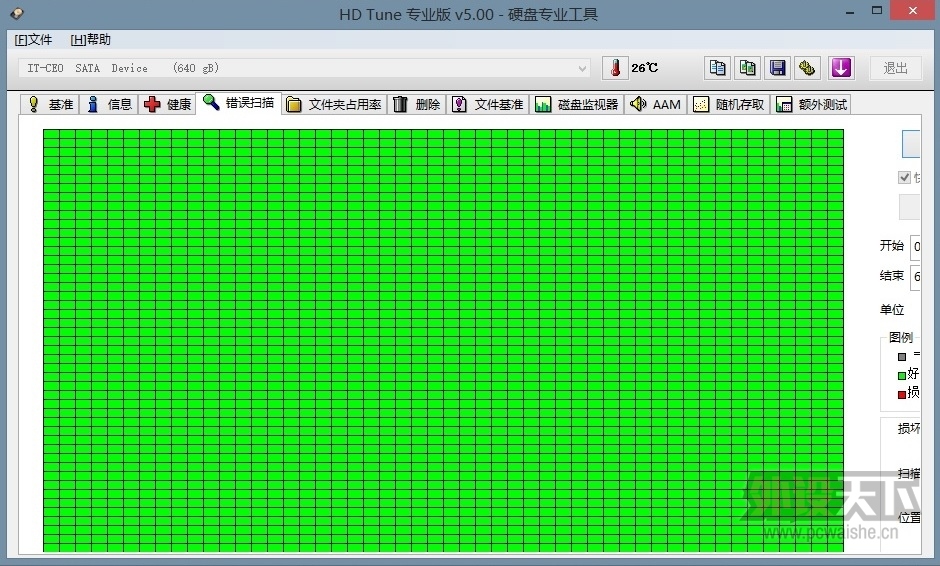Click the 退出 exit button

click(x=896, y=68)
